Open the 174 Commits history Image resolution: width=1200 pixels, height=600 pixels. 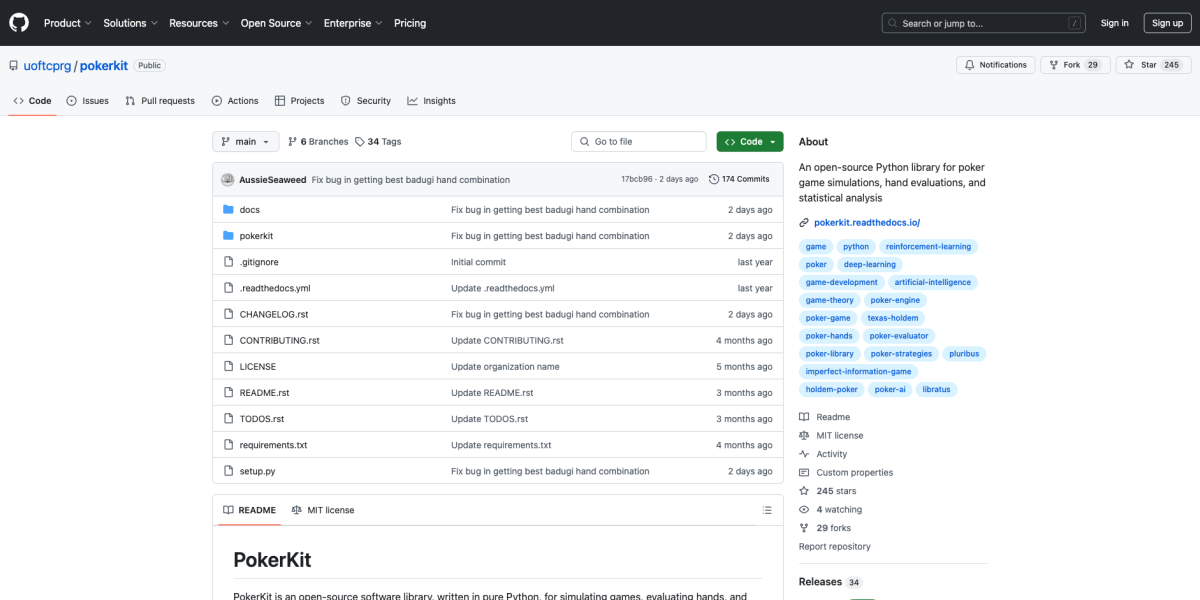pos(739,180)
